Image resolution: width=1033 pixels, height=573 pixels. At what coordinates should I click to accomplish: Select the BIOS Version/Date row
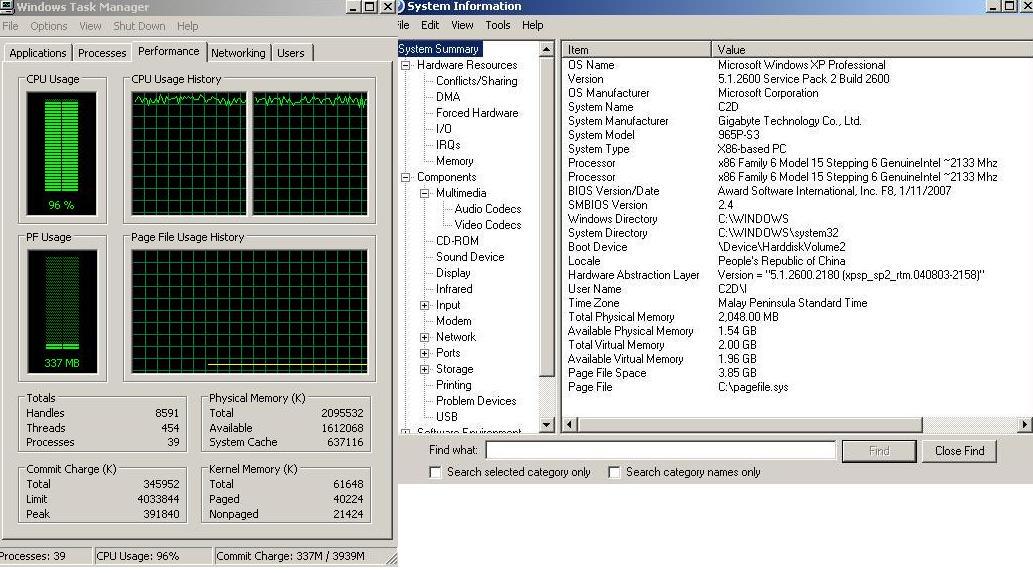point(797,191)
